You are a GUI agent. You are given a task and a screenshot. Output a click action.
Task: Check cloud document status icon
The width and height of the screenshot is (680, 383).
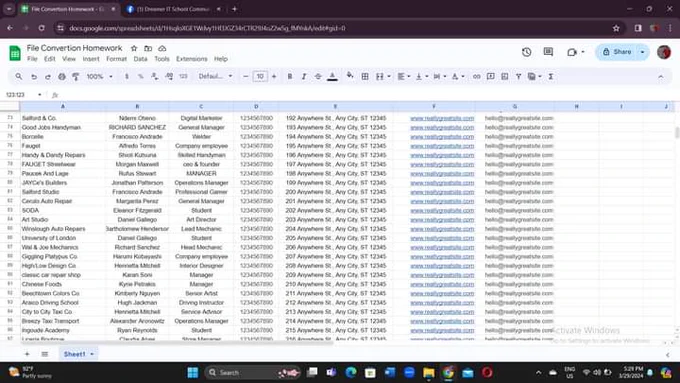coord(162,48)
